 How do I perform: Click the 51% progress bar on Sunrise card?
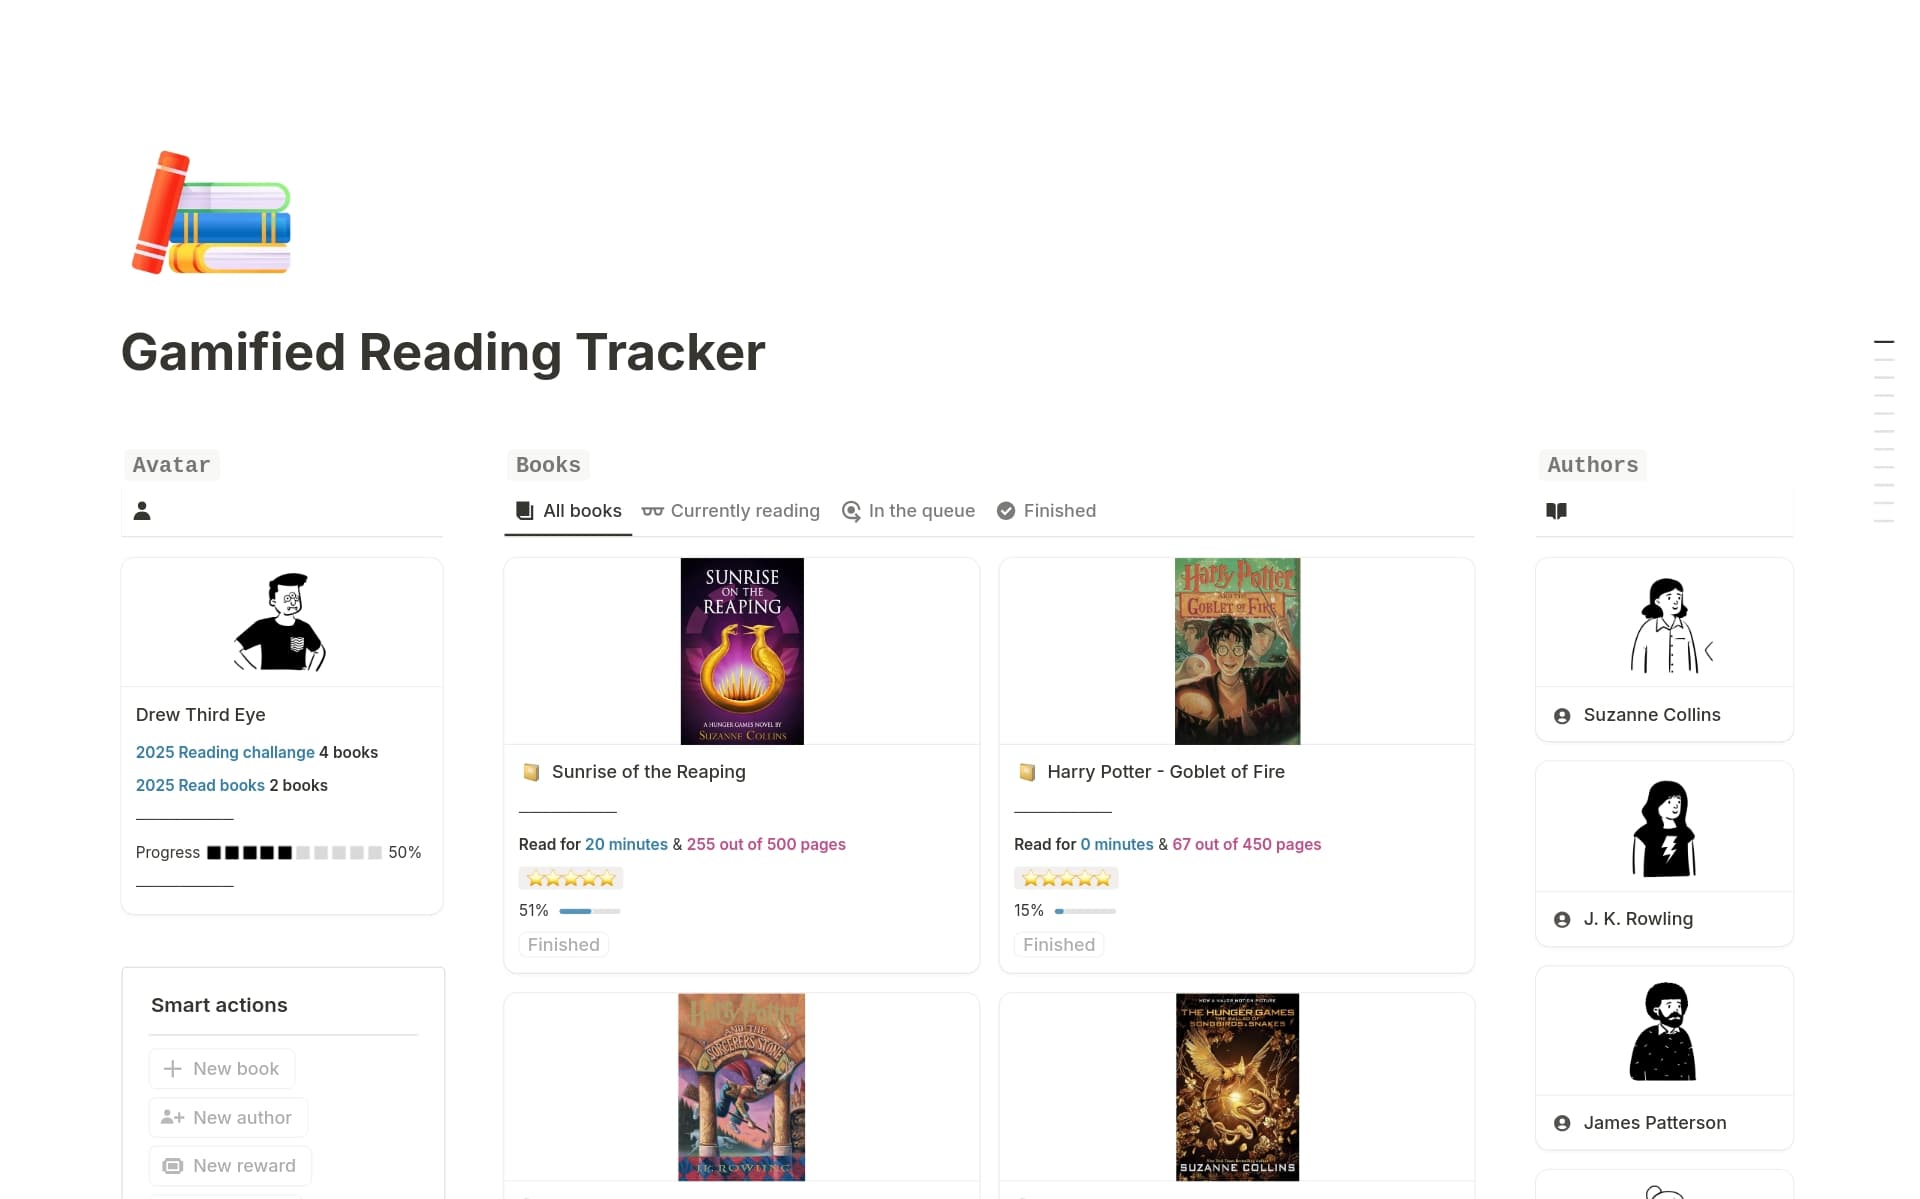(589, 911)
